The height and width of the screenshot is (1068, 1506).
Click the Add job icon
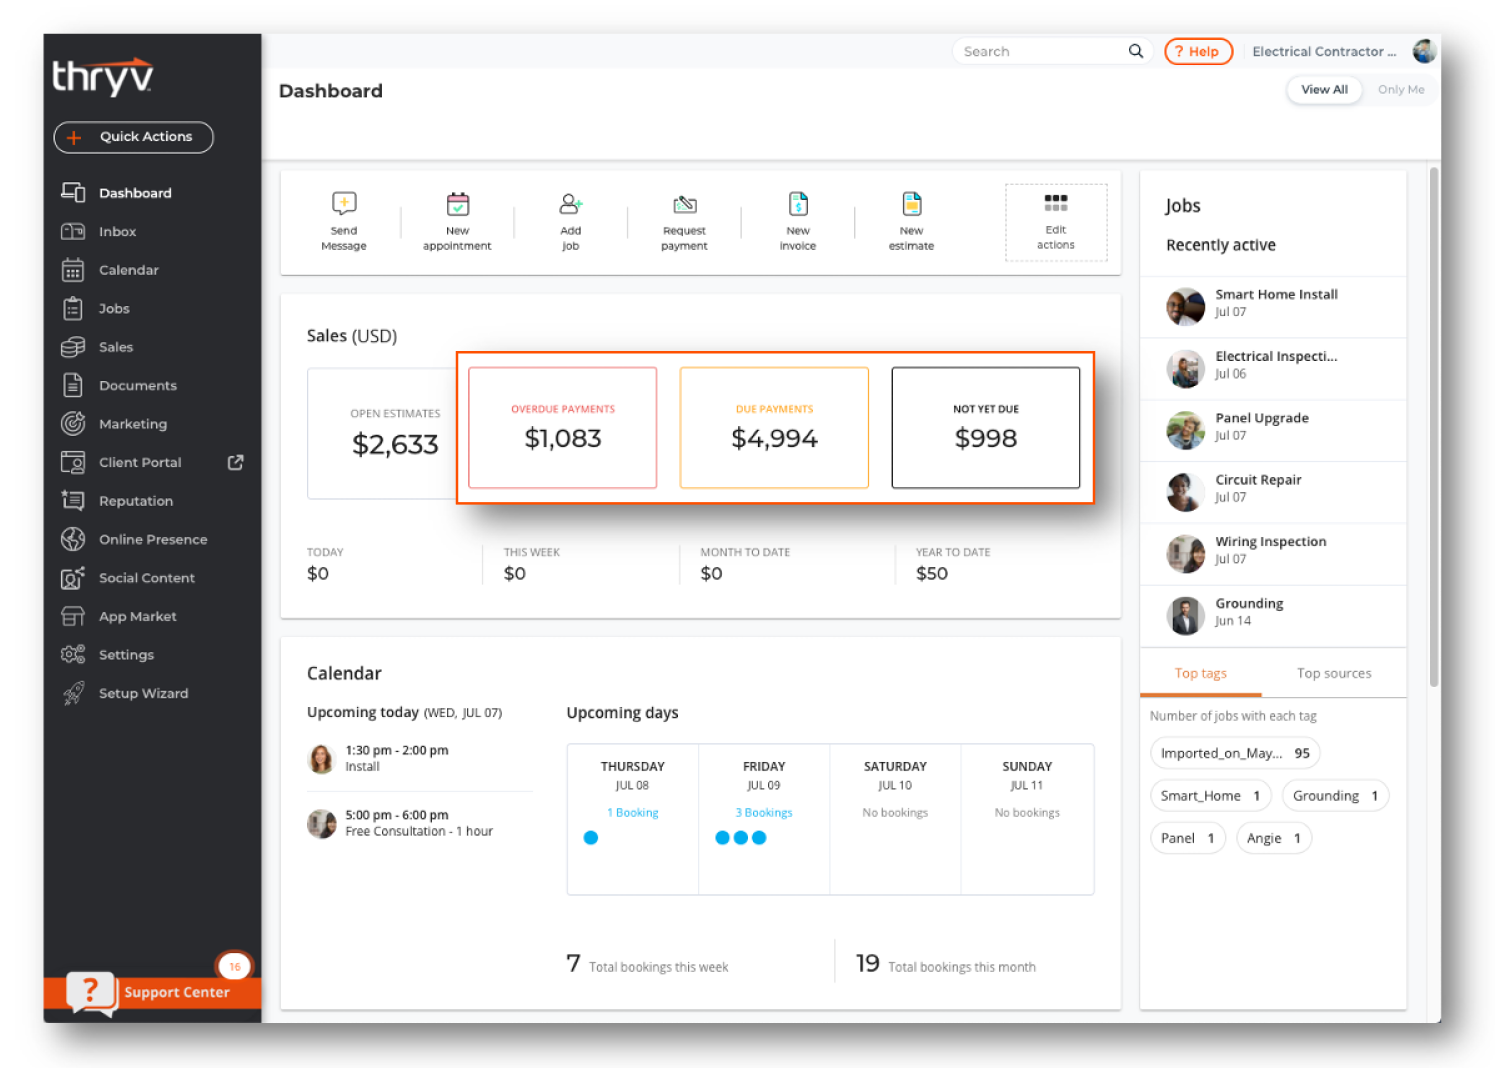(571, 203)
